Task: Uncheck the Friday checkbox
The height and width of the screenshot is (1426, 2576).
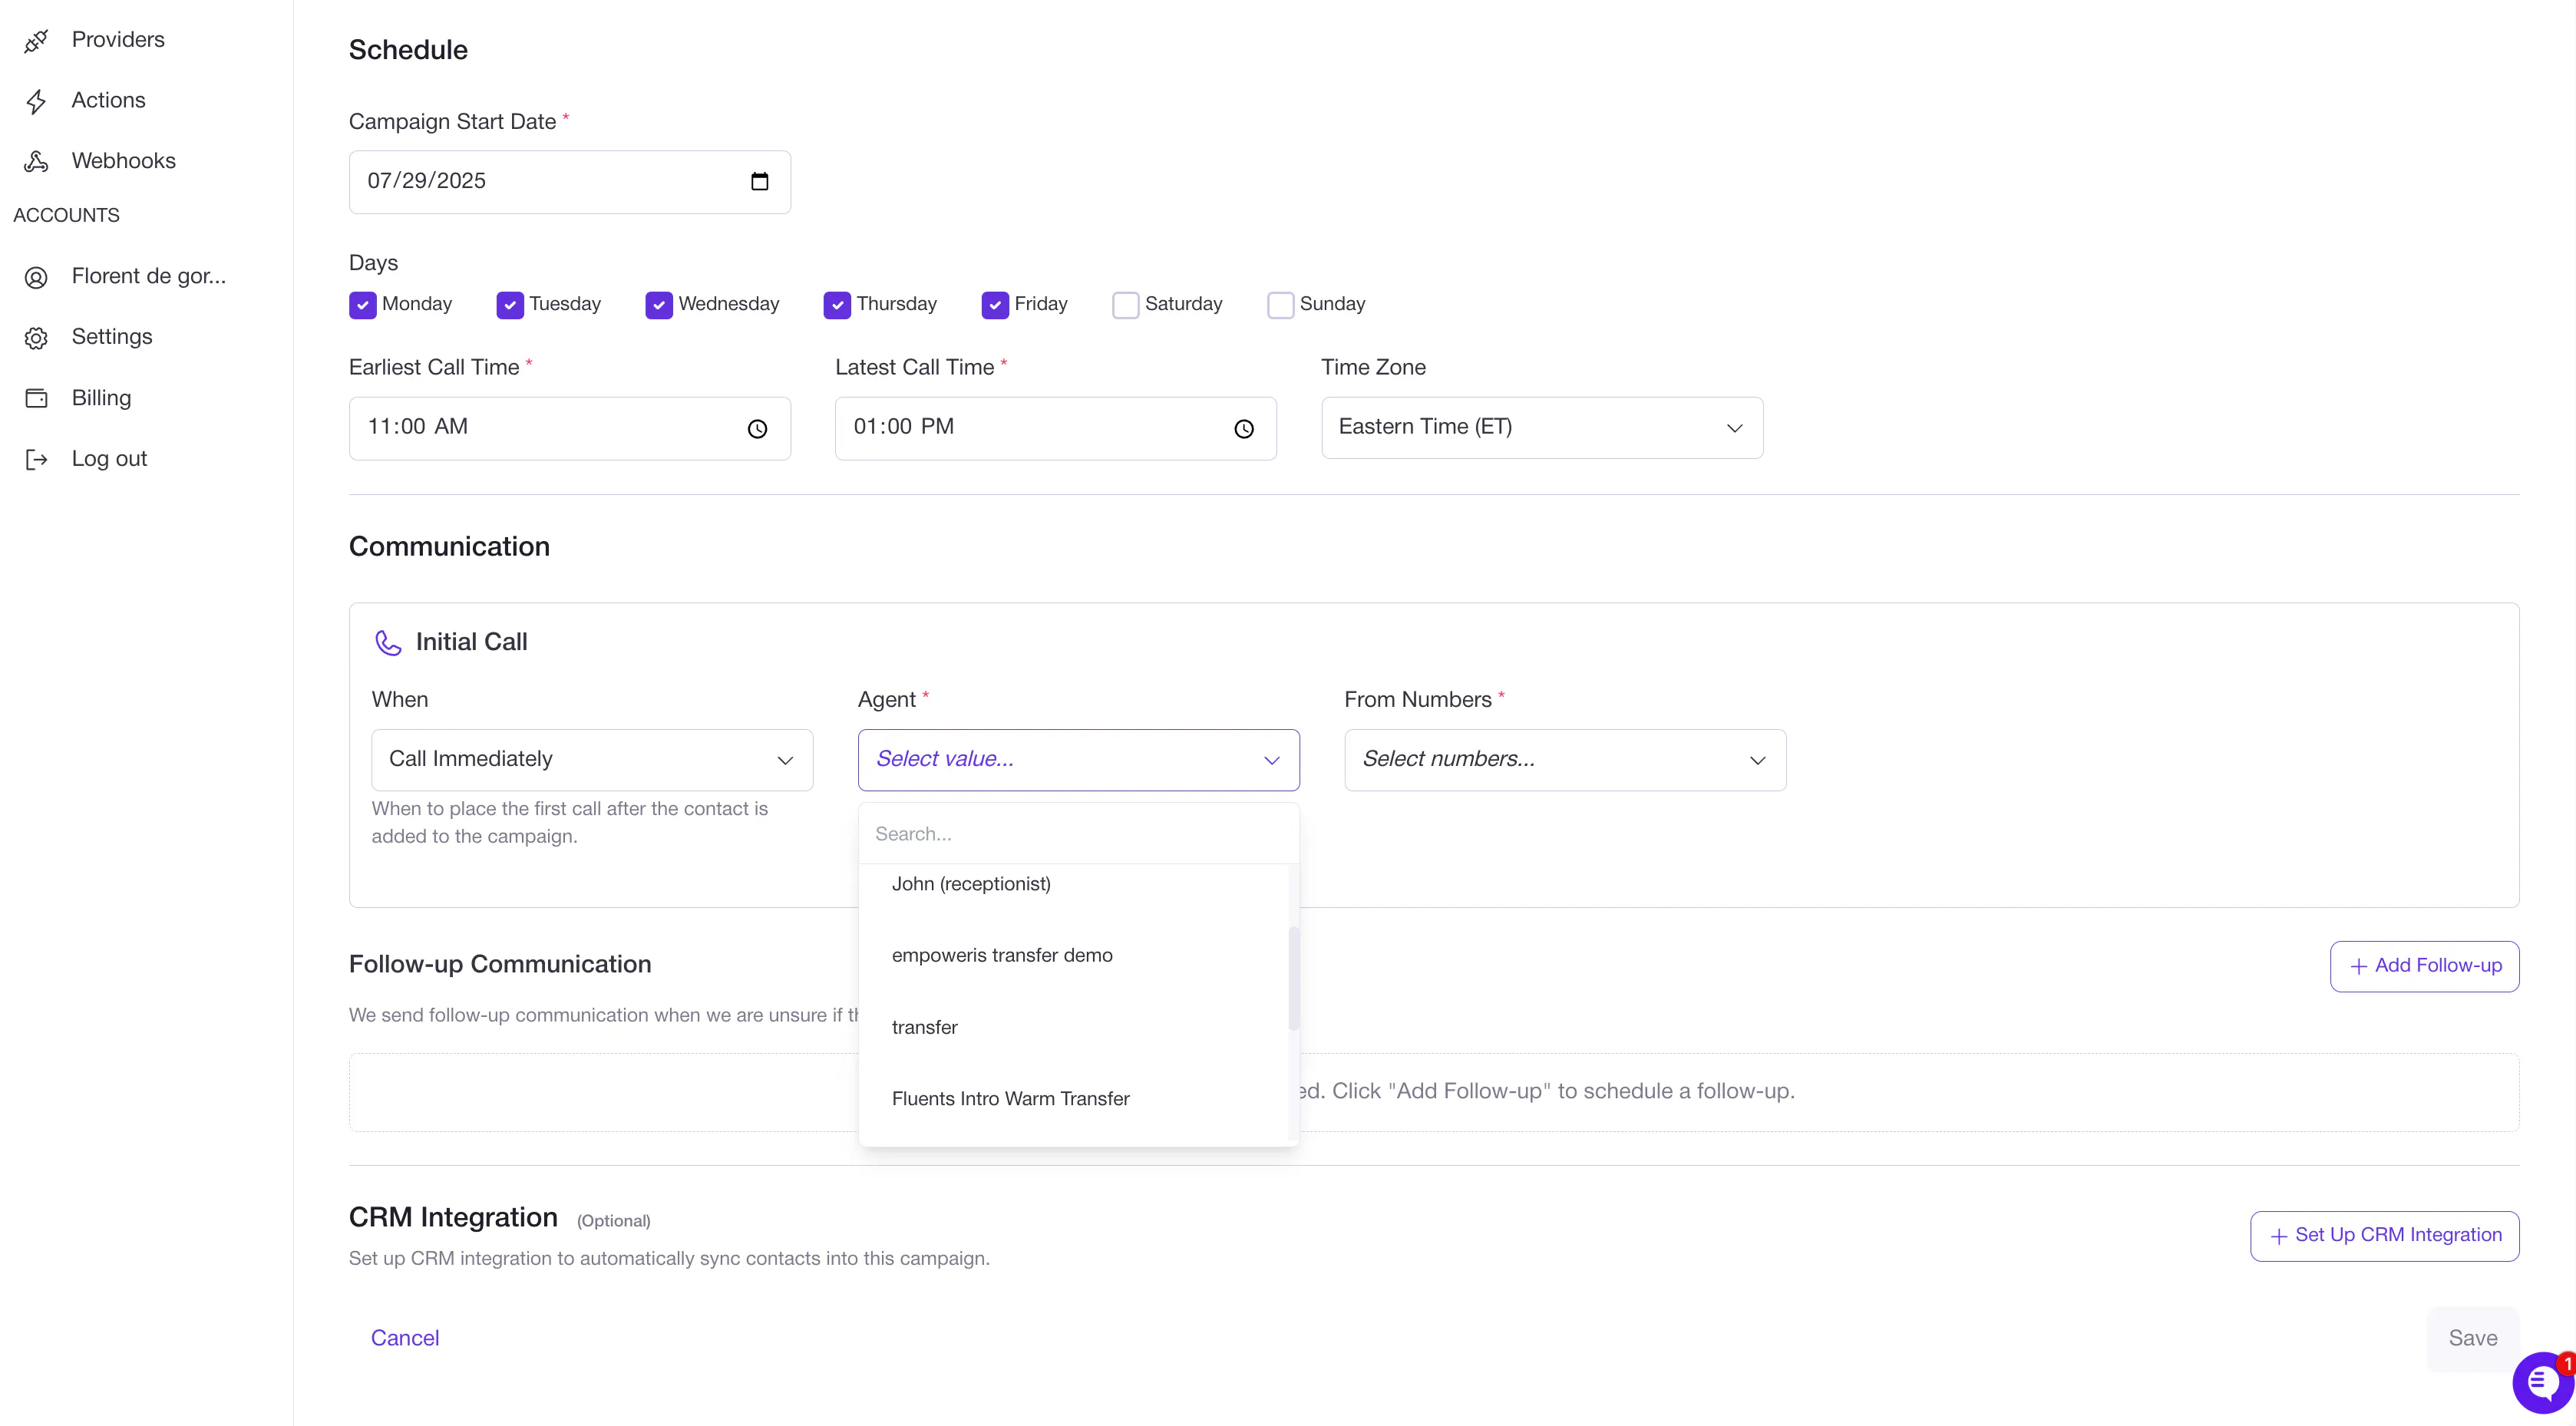Action: [x=995, y=305]
